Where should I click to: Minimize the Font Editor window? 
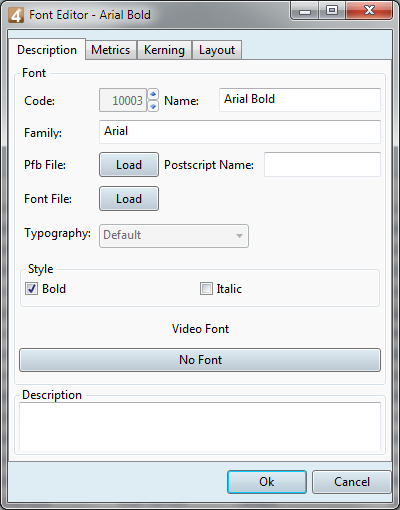(x=305, y=11)
